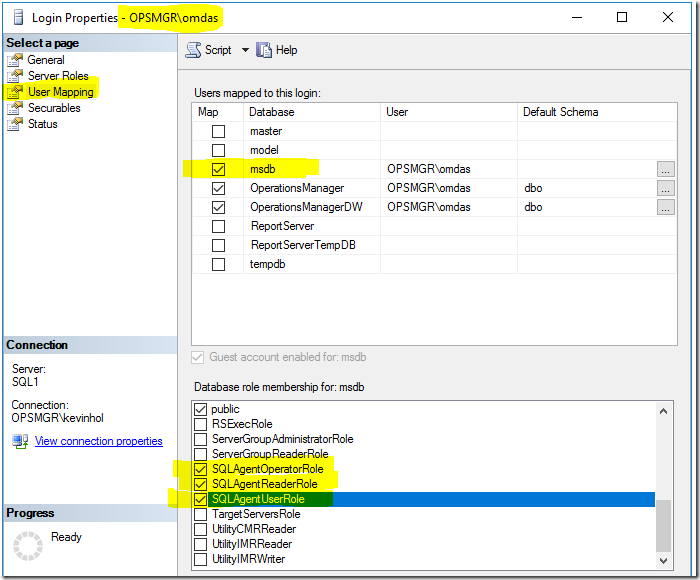Click the msdb row ellipsis schema button
700x580 pixels.
click(x=666, y=169)
